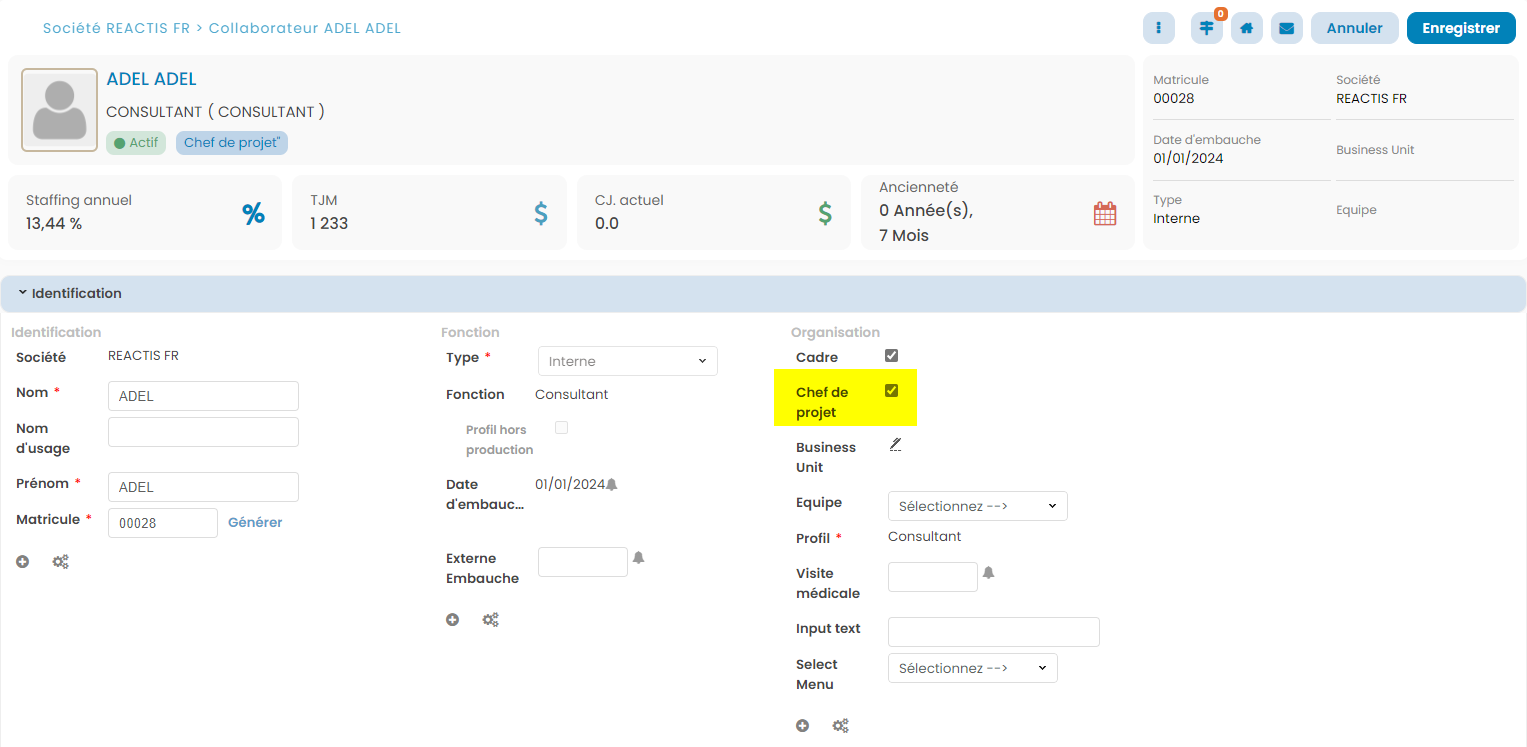The height and width of the screenshot is (747, 1527).
Task: Expand the Equipe dropdown
Action: [x=977, y=506]
